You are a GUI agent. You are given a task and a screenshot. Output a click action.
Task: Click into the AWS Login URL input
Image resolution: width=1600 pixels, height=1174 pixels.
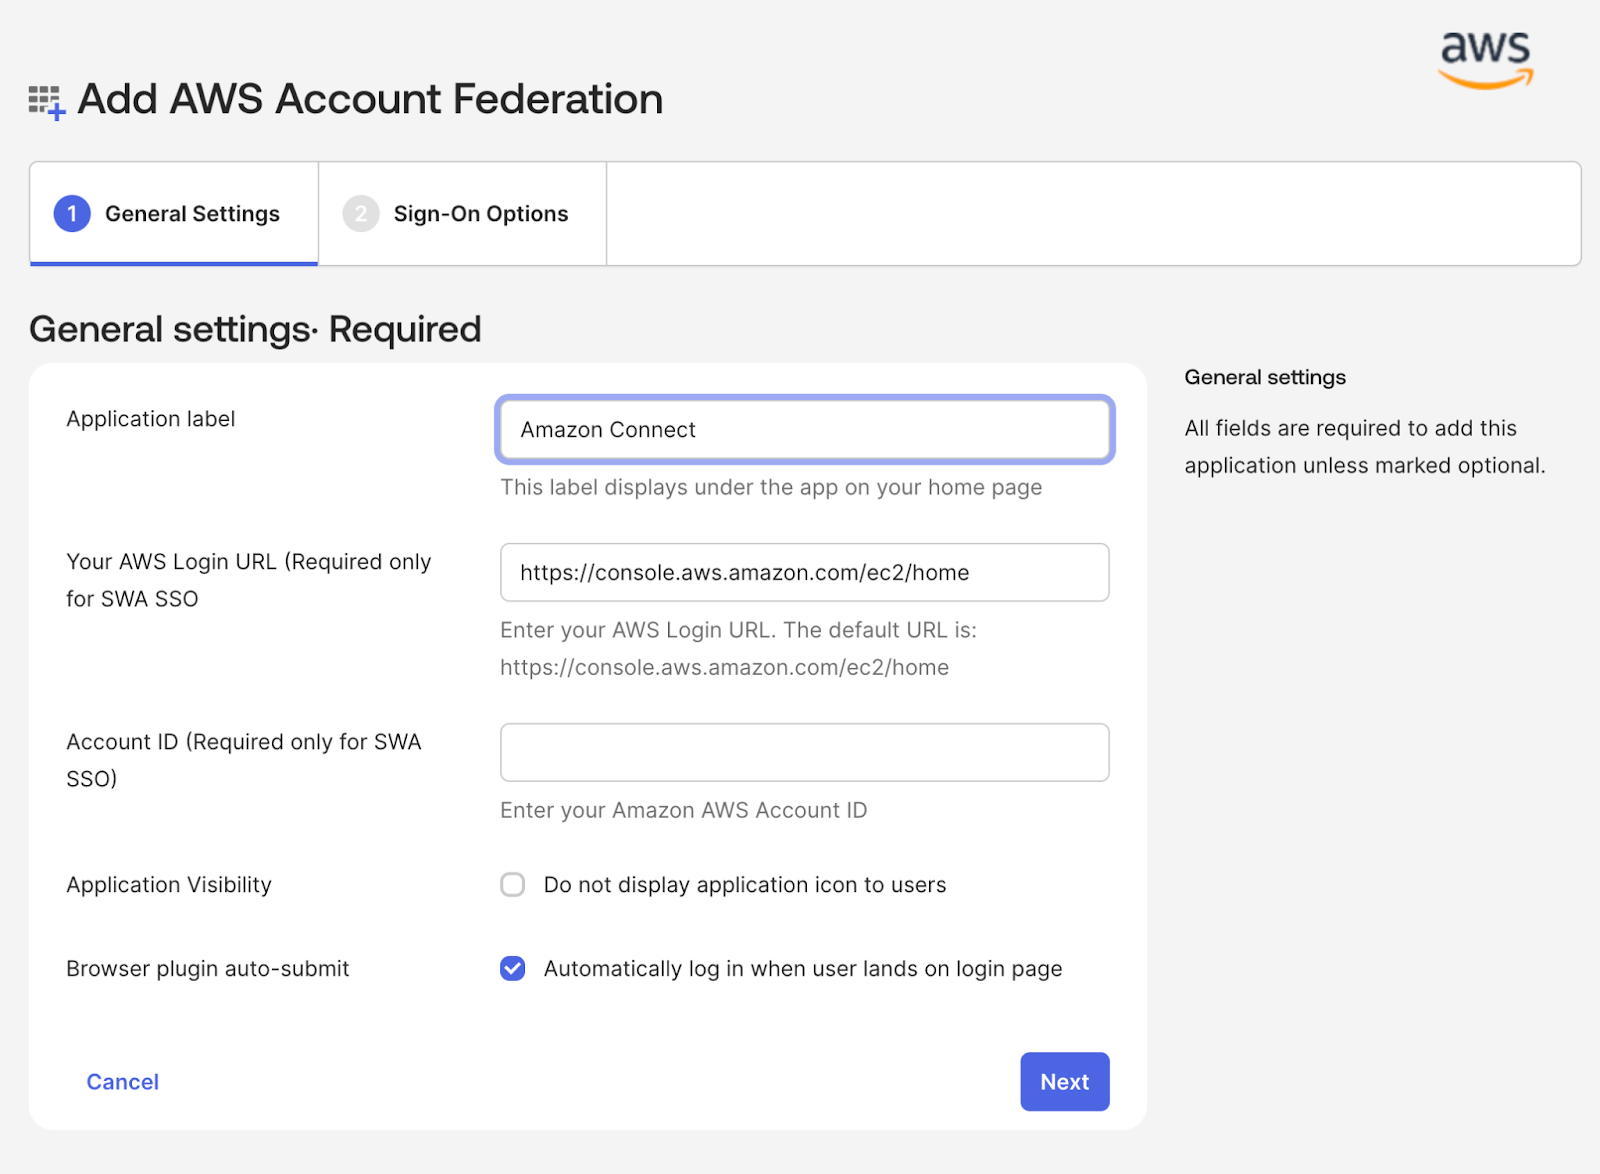coord(804,573)
